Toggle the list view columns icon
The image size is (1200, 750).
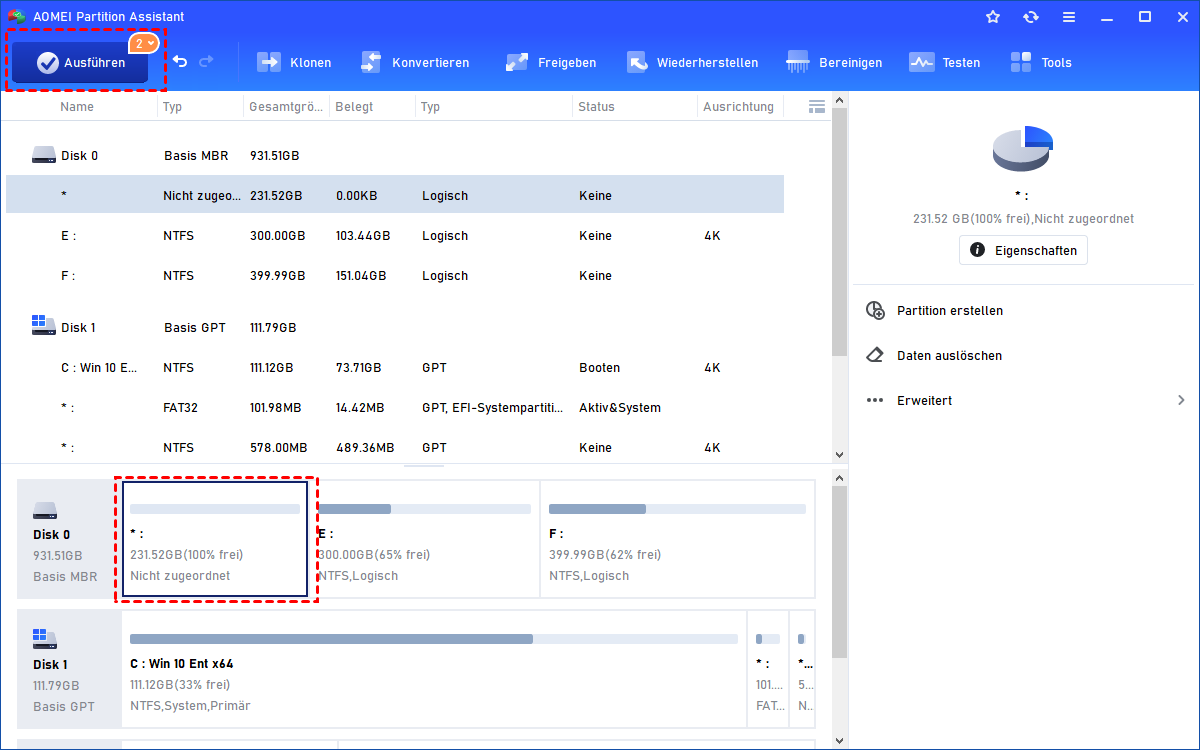point(816,106)
